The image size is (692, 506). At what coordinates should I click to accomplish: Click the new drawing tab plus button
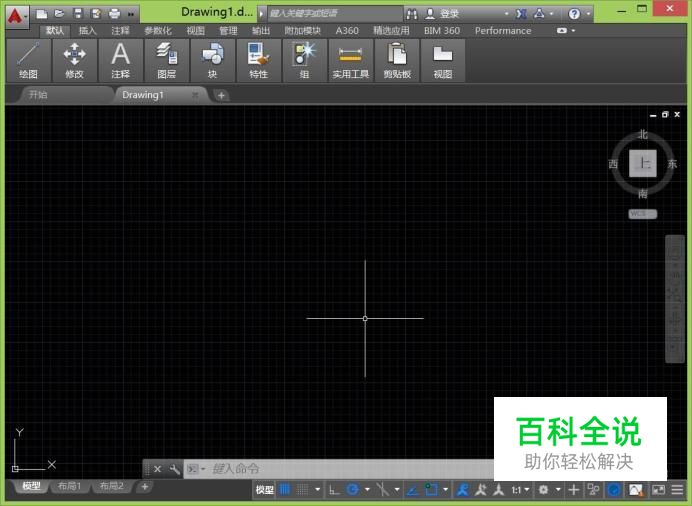coord(221,95)
